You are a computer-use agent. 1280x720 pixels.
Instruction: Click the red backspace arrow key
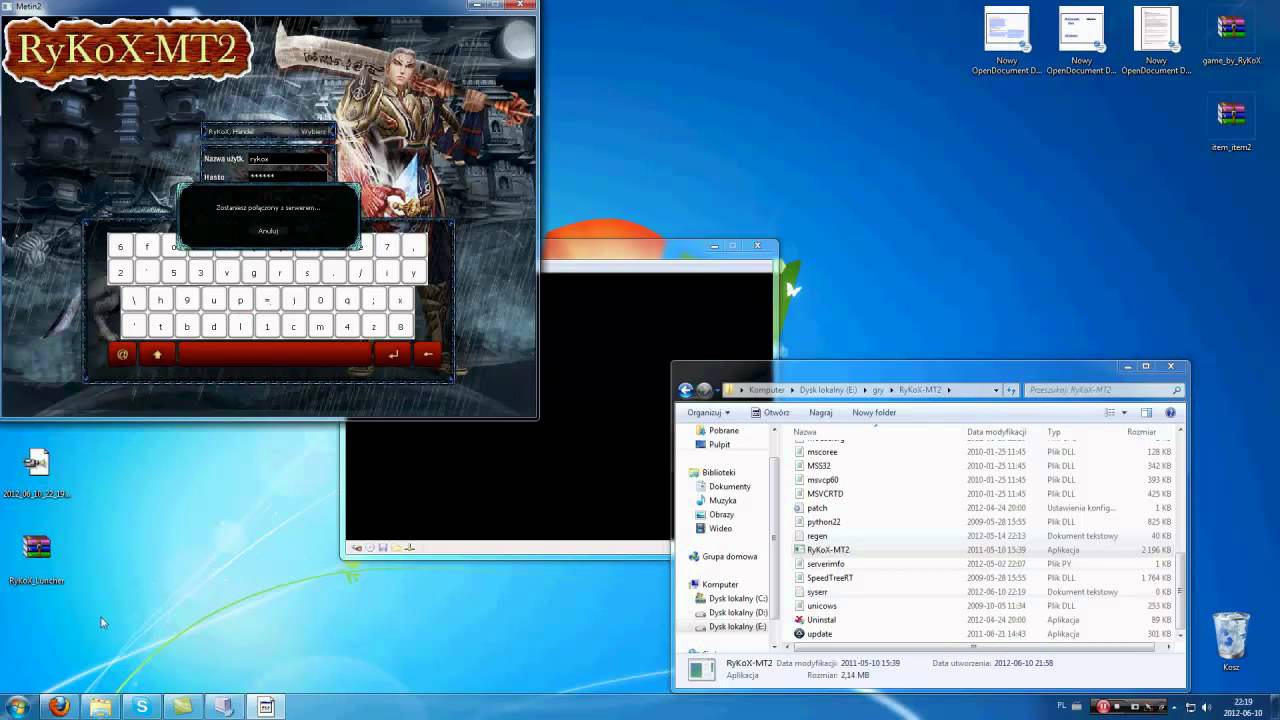tap(427, 354)
